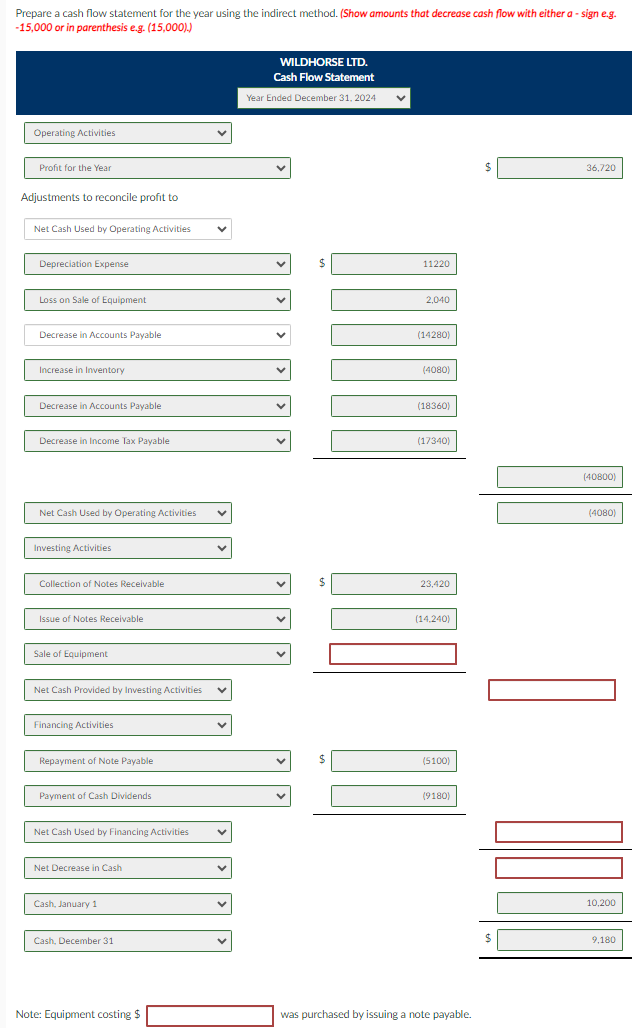Click the (5100) Repayment of Note Payable amount
The image size is (640, 1028).
click(x=393, y=761)
